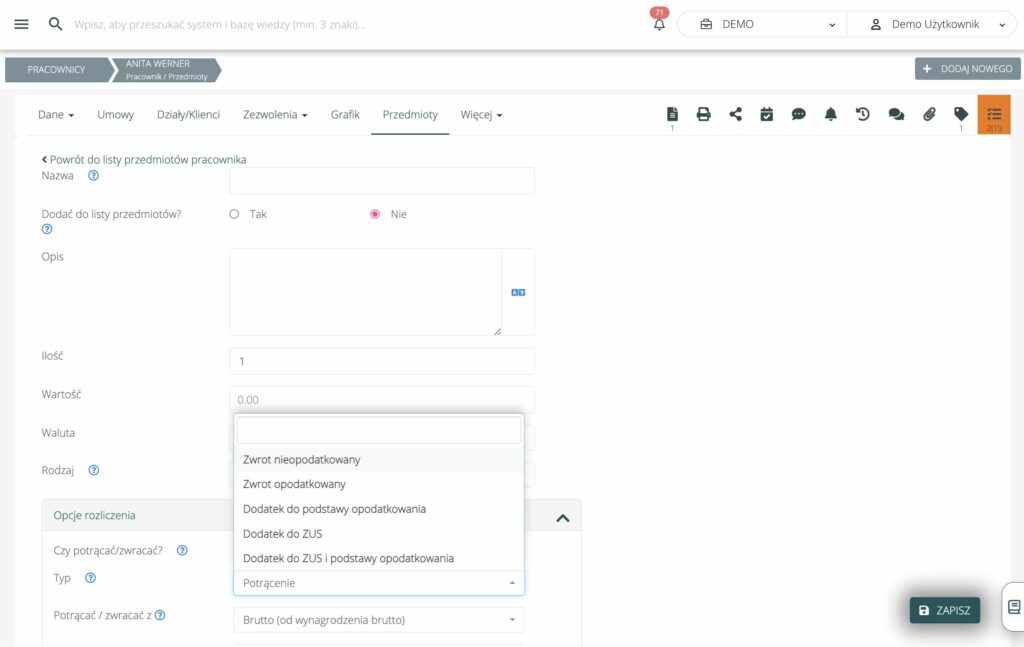The height and width of the screenshot is (647, 1024).
Task: Open the hamburger main menu
Action: click(21, 24)
